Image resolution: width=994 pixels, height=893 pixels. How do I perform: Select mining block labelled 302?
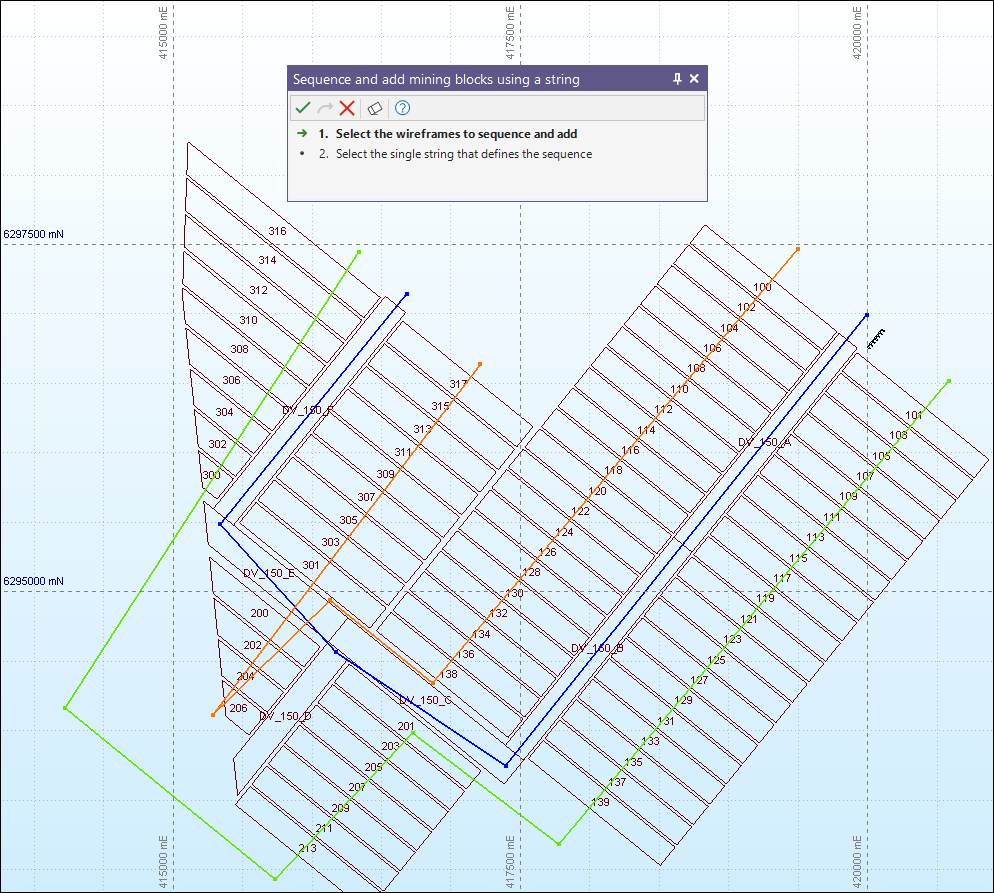pyautogui.click(x=217, y=444)
